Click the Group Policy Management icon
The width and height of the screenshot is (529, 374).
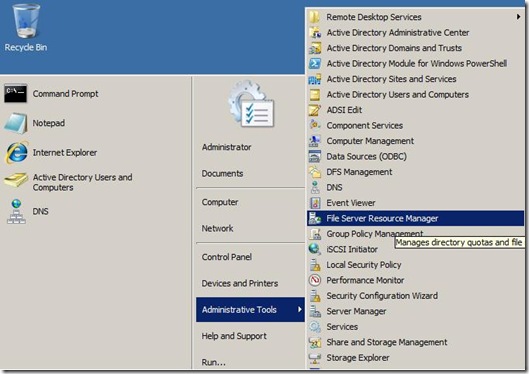(x=315, y=234)
